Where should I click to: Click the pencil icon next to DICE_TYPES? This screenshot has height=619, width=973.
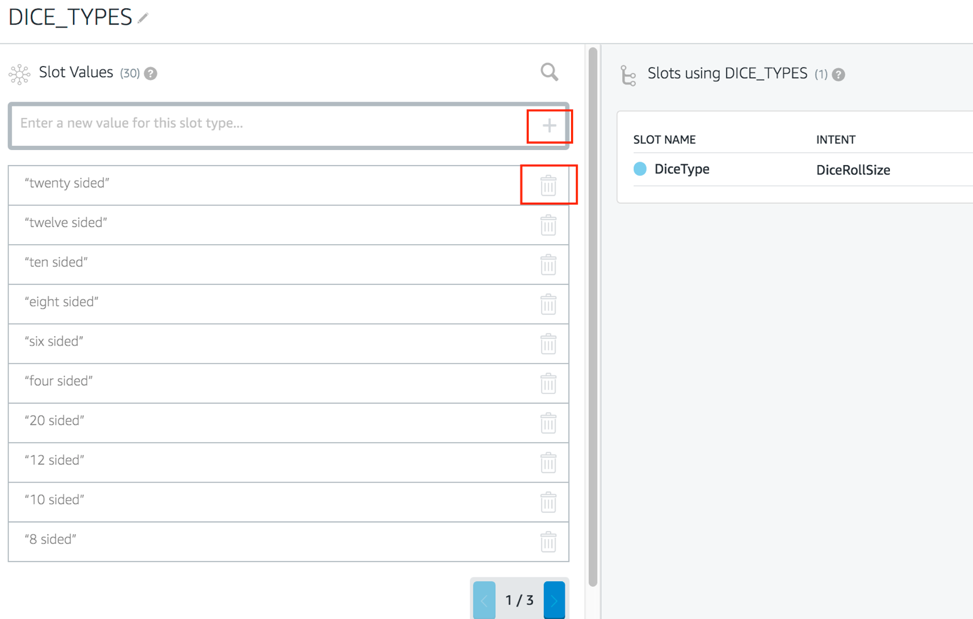pyautogui.click(x=144, y=18)
